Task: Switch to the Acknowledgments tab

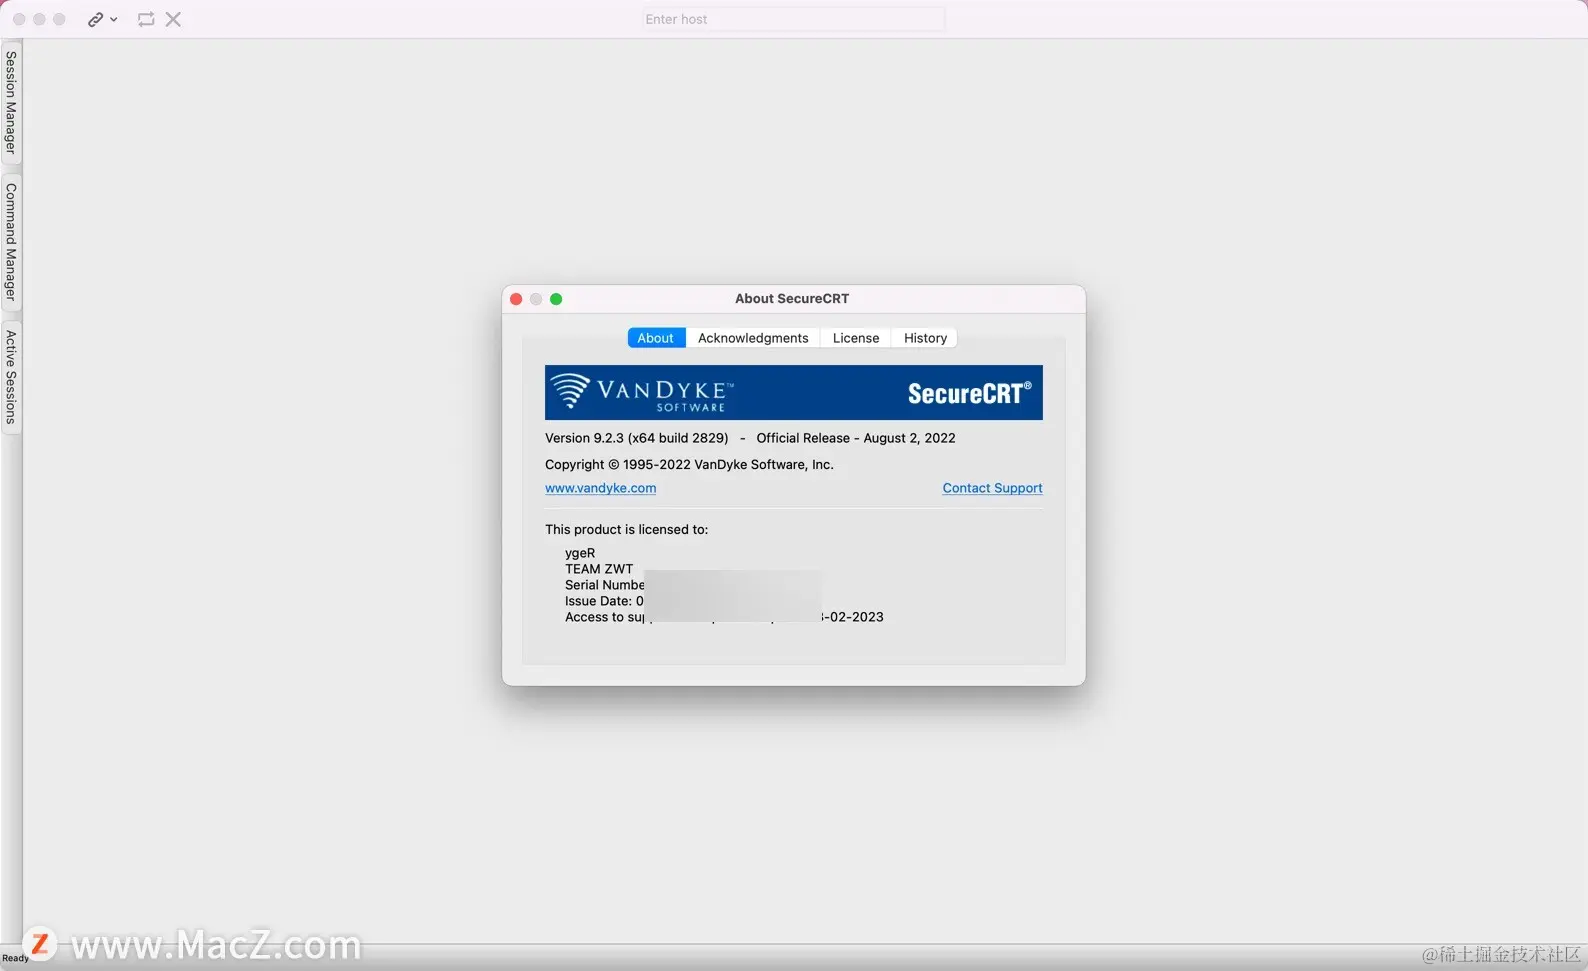Action: point(753,338)
